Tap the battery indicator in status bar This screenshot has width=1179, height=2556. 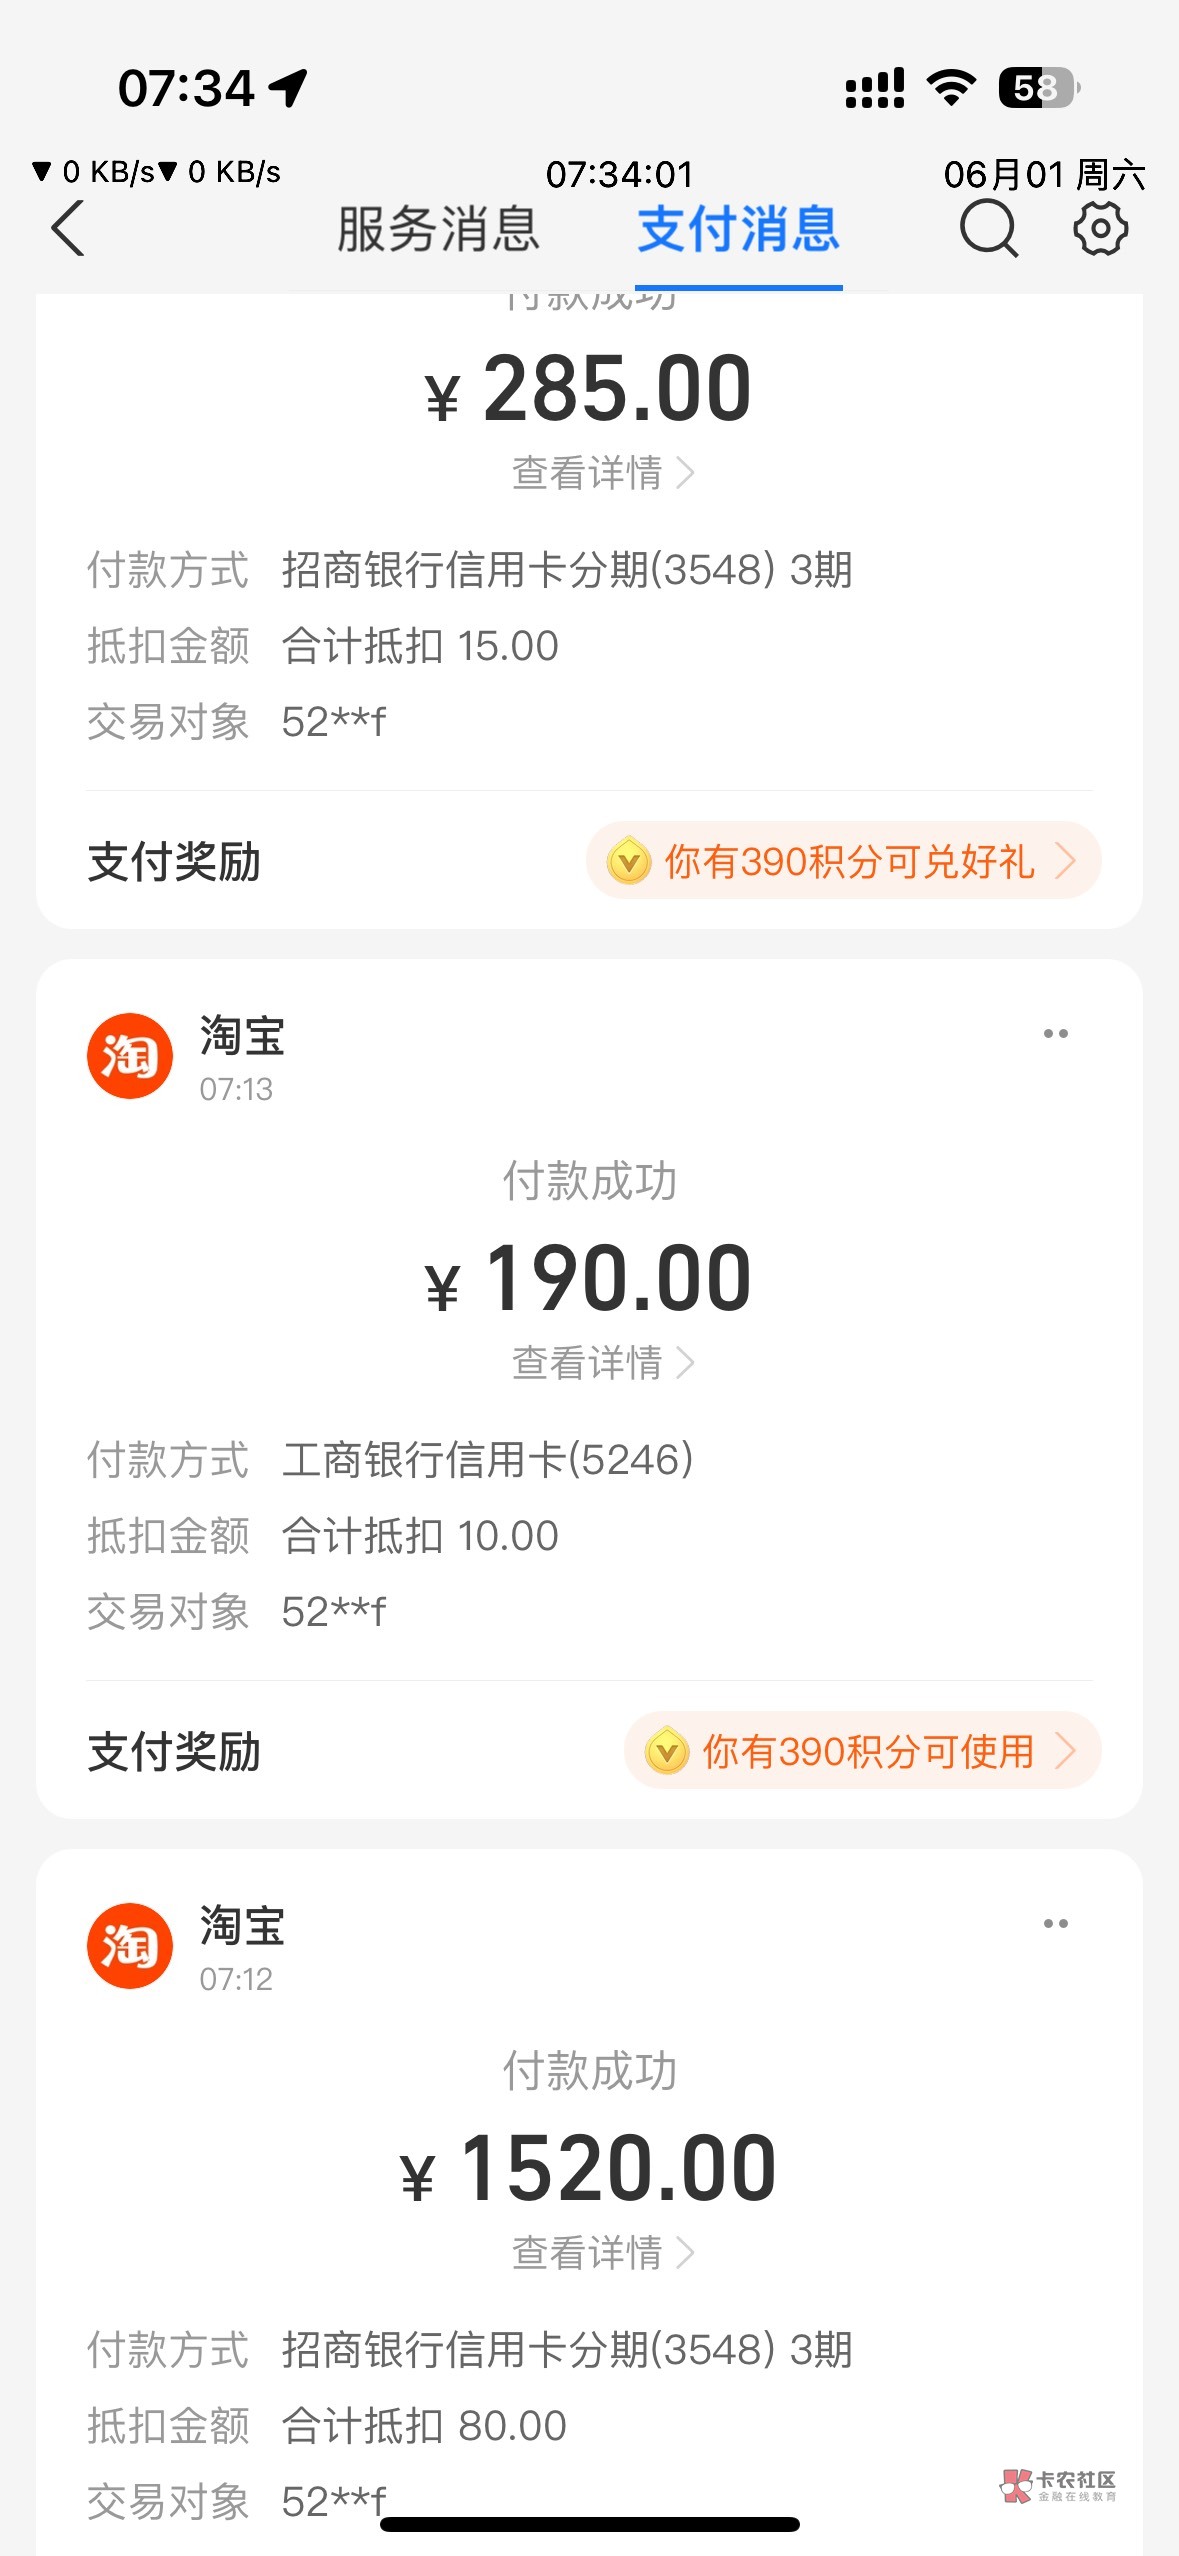(1039, 88)
